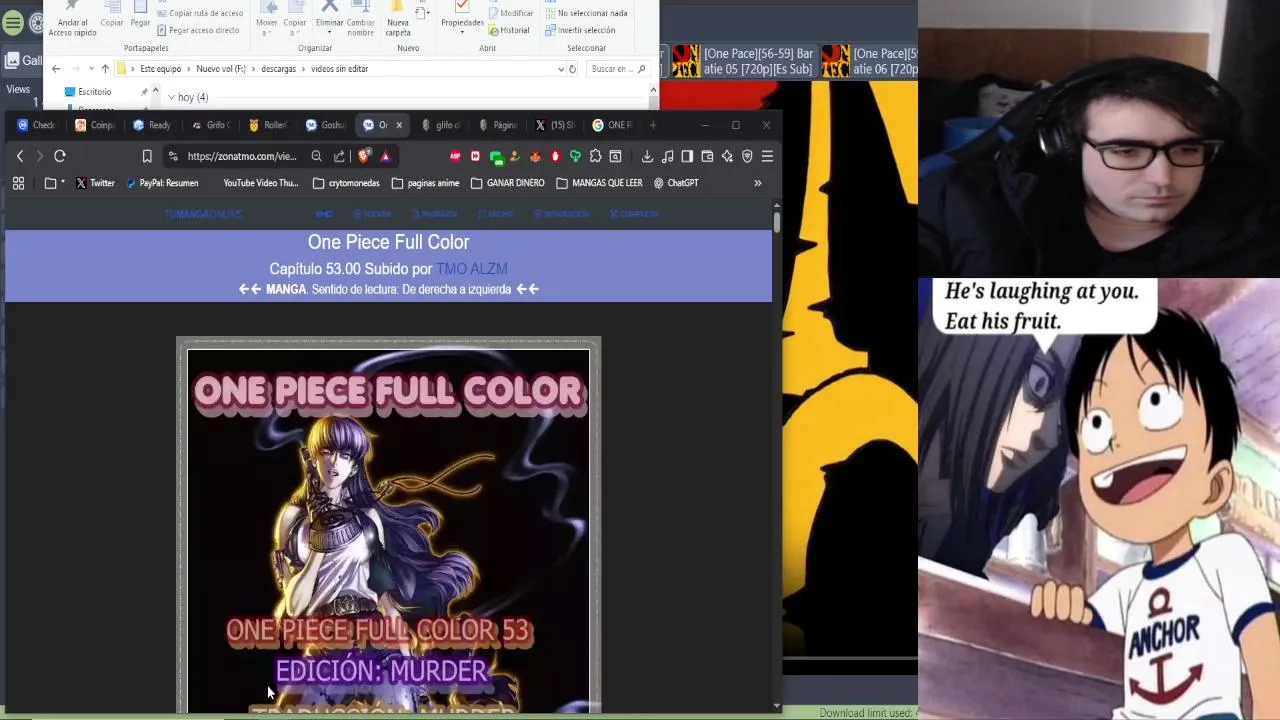The width and height of the screenshot is (1280, 720).
Task: Click Invertir selección in Explorer
Action: (x=580, y=30)
